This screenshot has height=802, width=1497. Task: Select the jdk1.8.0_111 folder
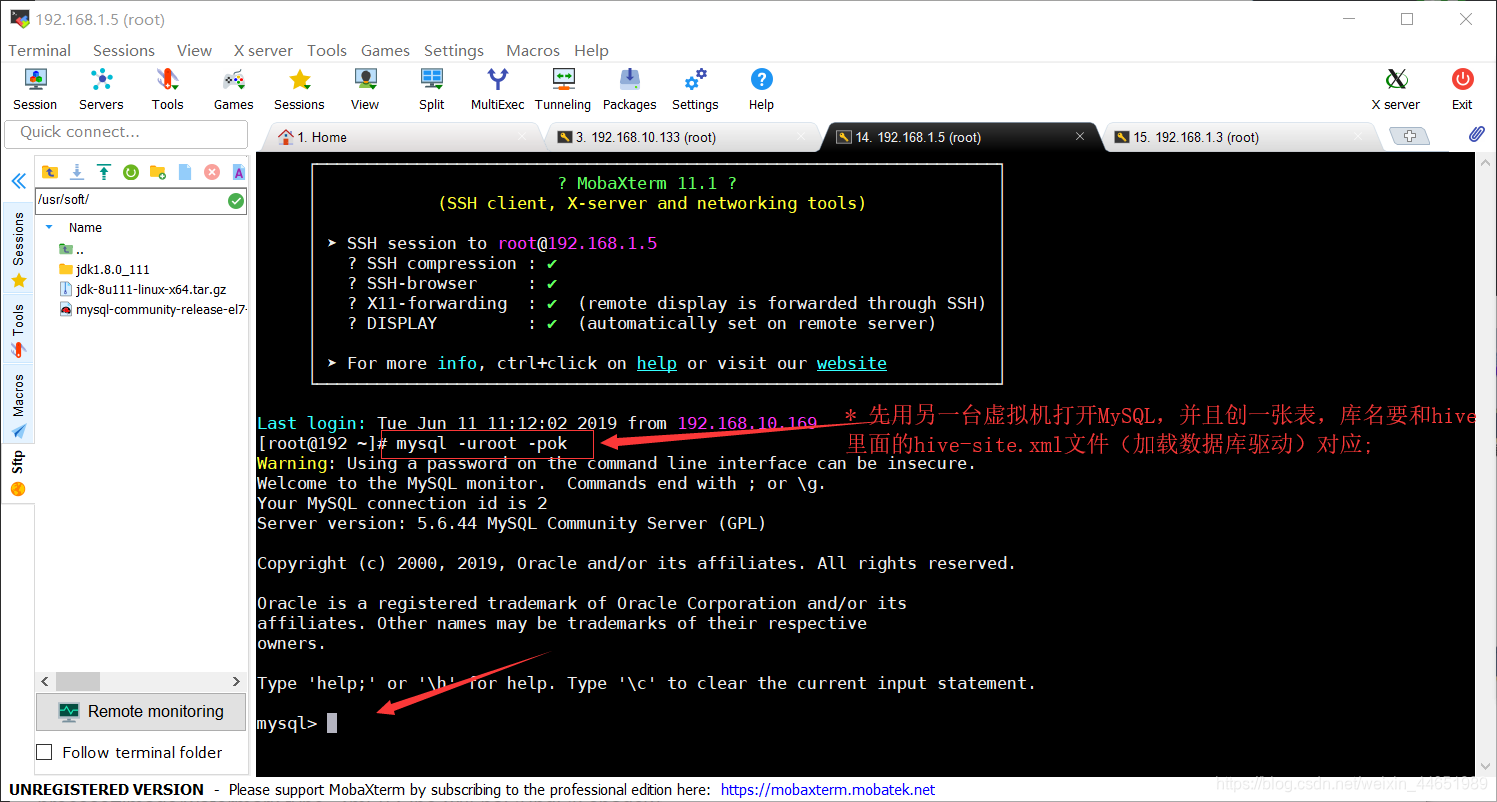(x=104, y=269)
